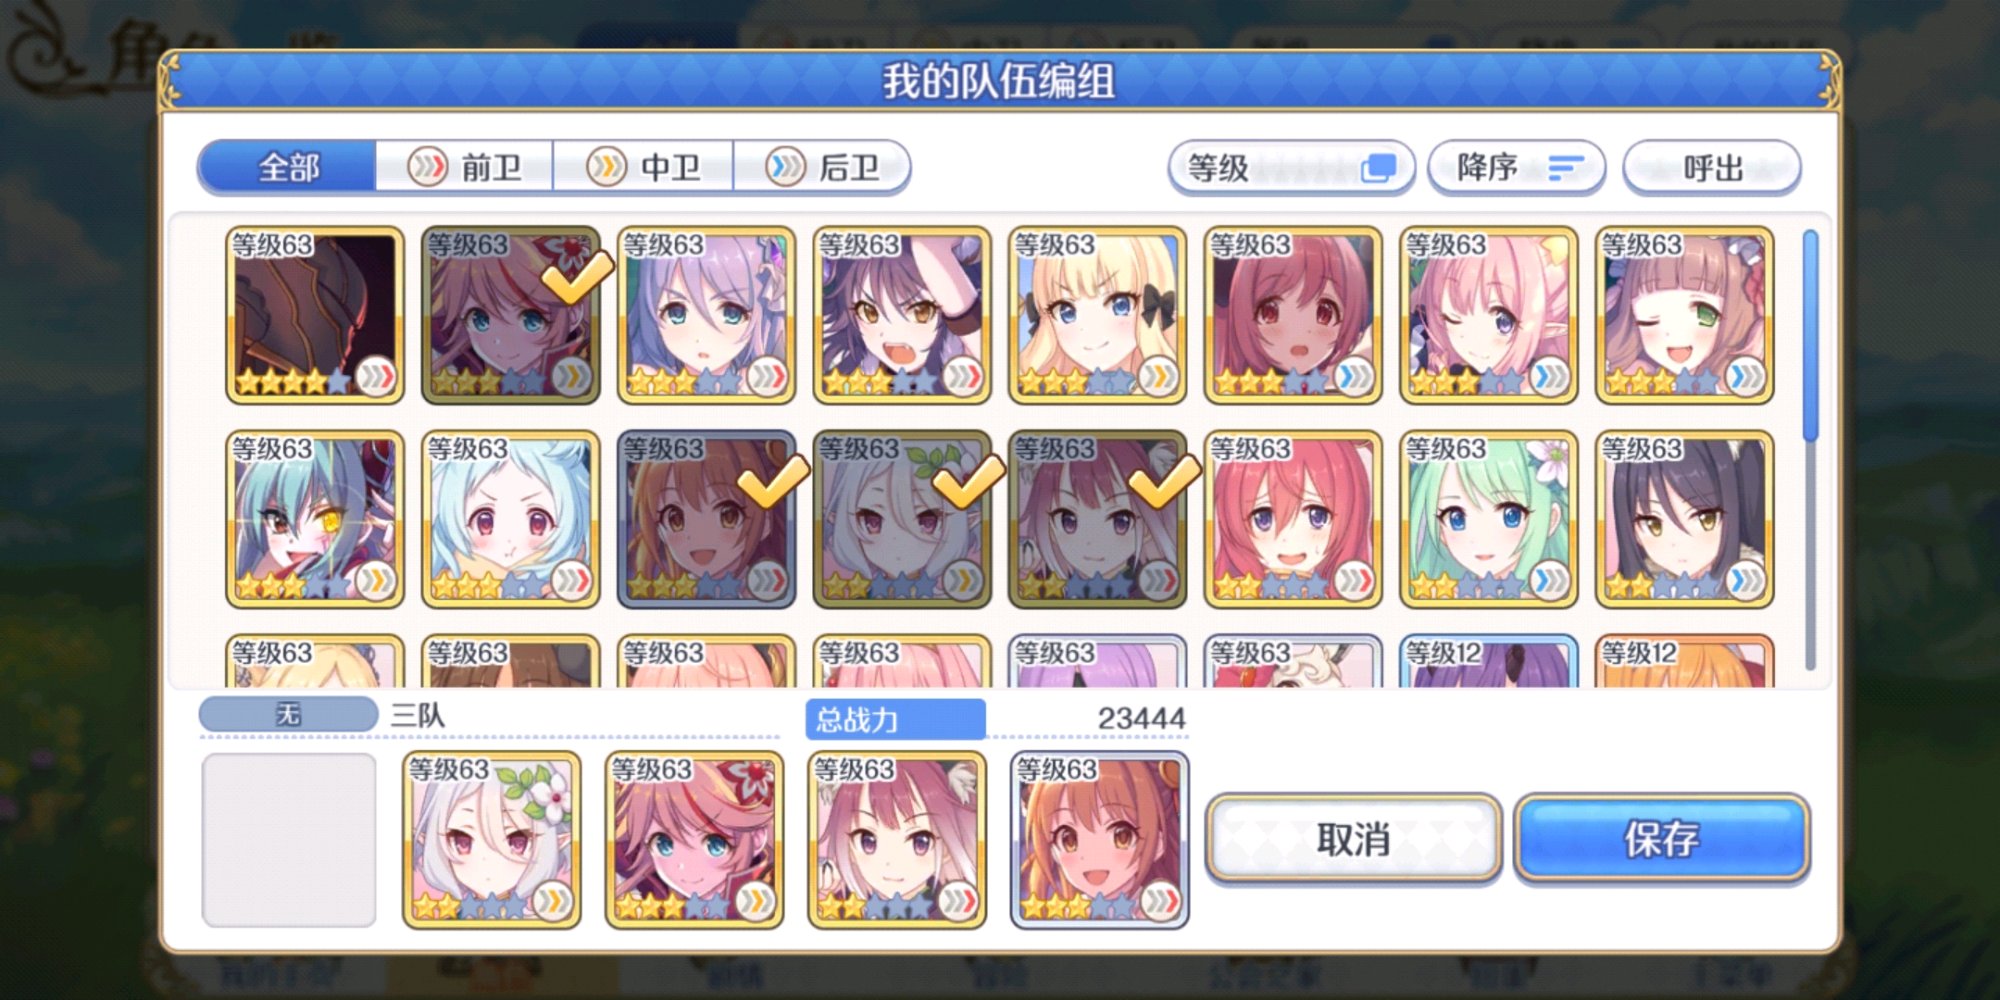Click the character list scrollbar
The height and width of the screenshot is (1000, 2000).
1810,450
